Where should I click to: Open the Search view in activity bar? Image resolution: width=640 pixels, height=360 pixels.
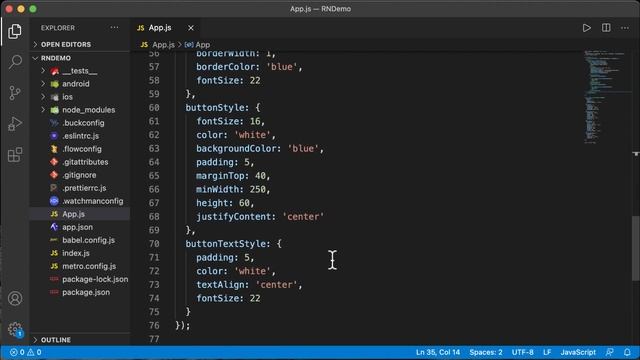coord(15,62)
